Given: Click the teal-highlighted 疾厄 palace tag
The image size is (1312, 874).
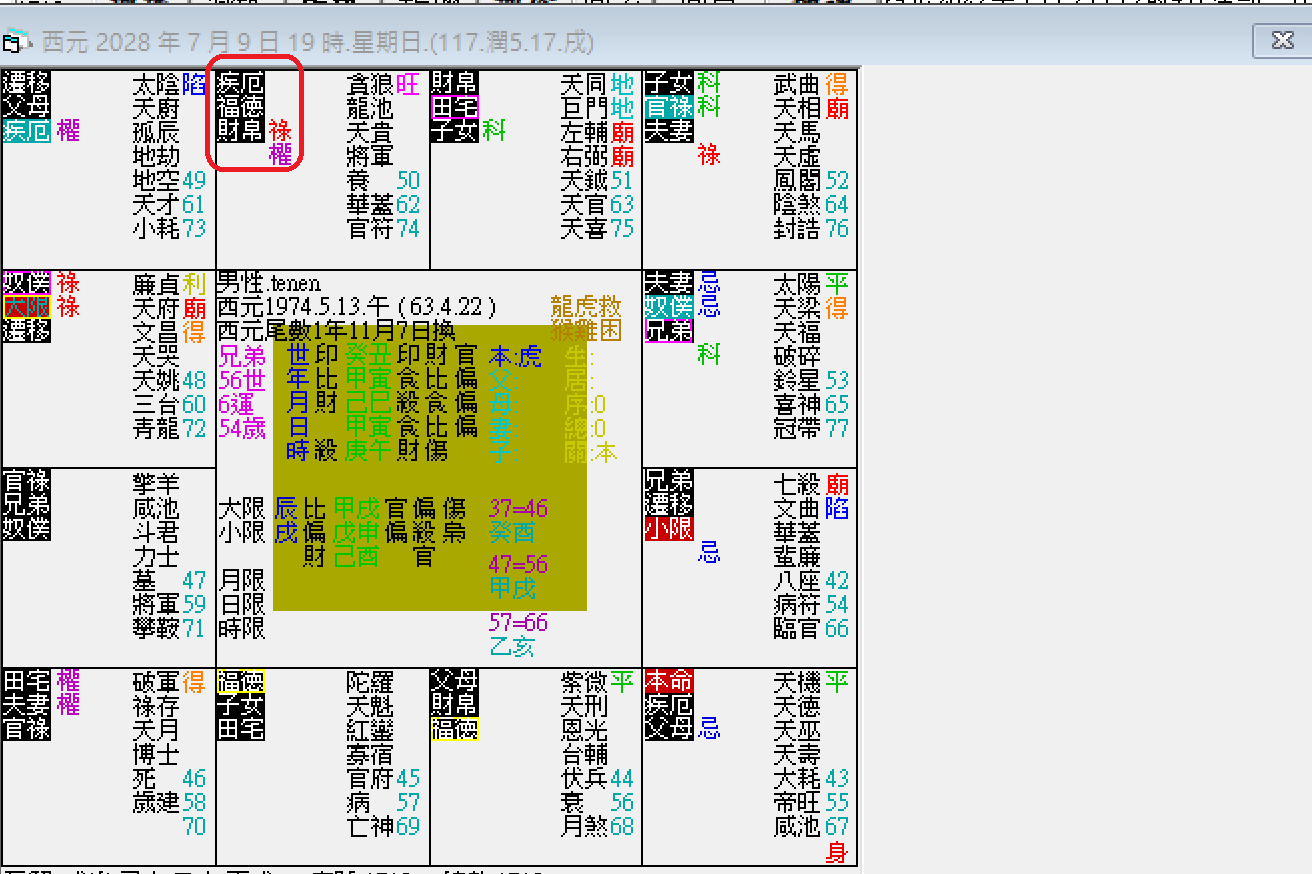Looking at the screenshot, I should pyautogui.click(x=26, y=131).
